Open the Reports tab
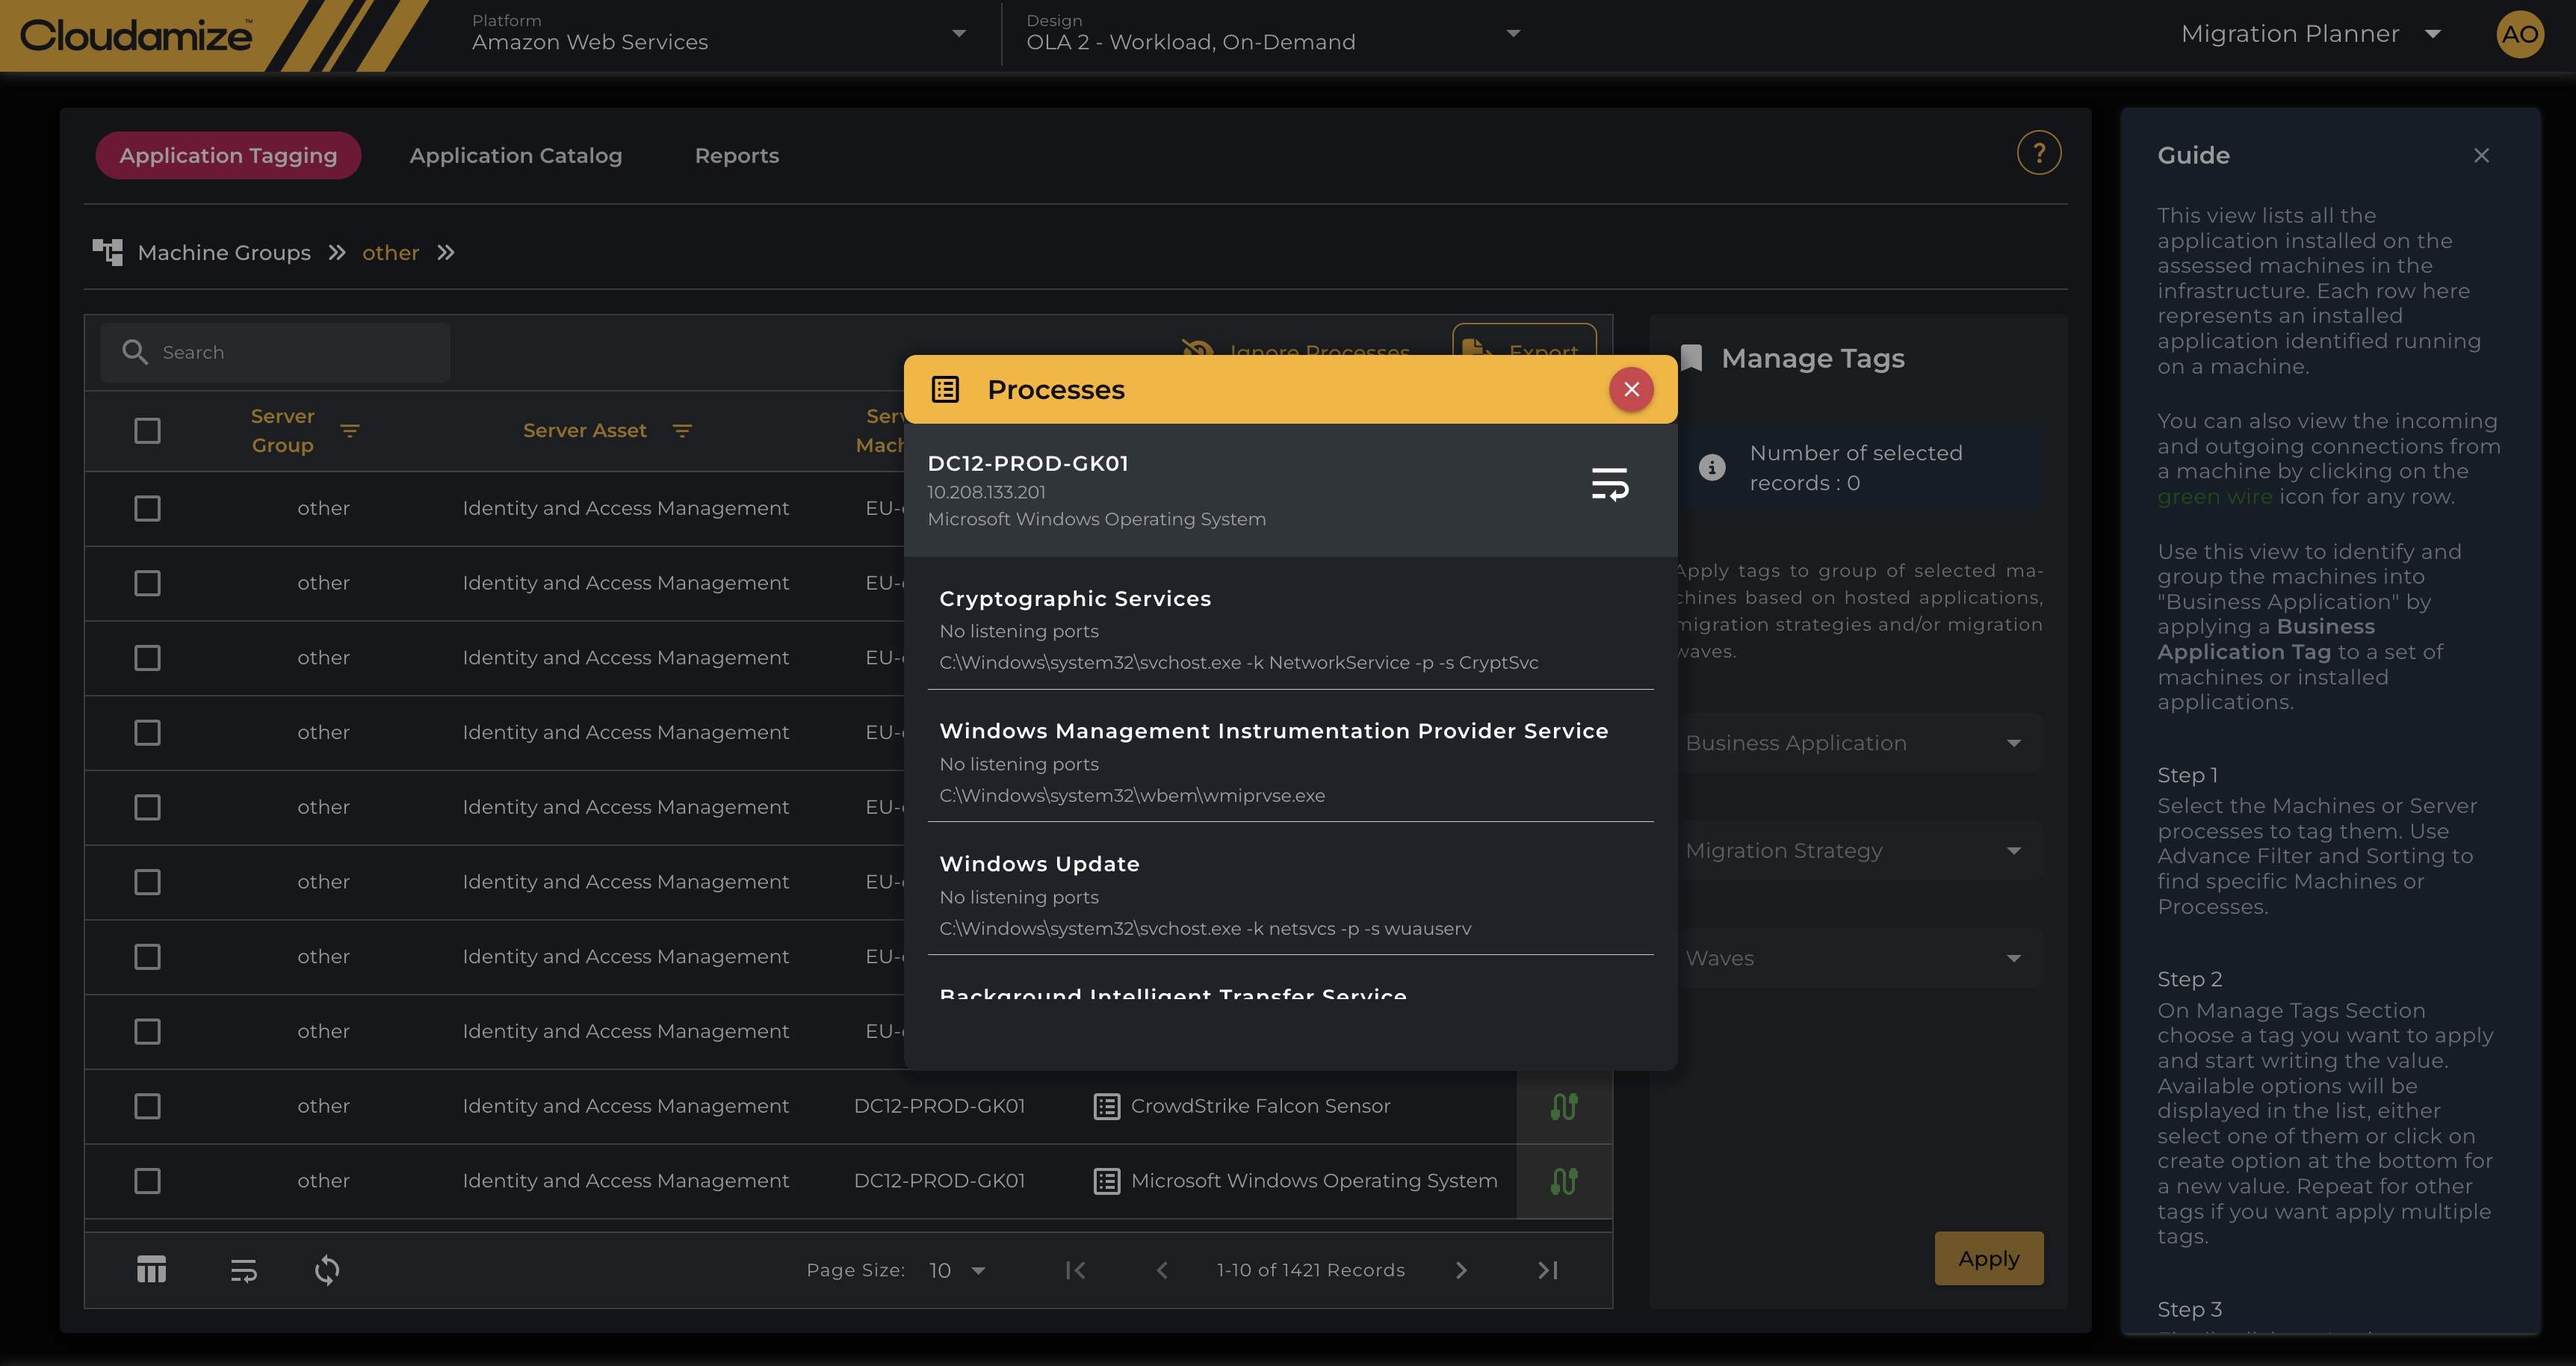Screen dimensions: 2576x1366 point(736,156)
